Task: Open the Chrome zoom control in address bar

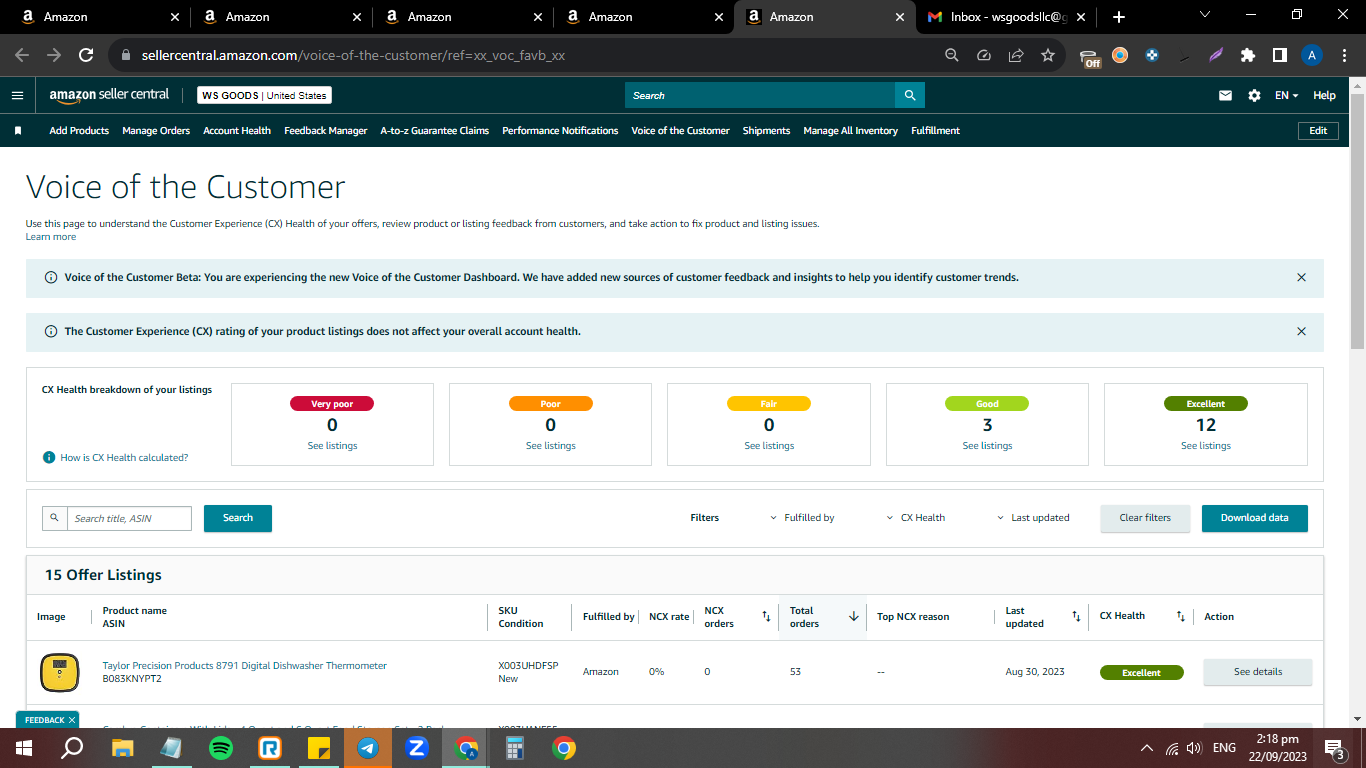Action: pyautogui.click(x=952, y=56)
